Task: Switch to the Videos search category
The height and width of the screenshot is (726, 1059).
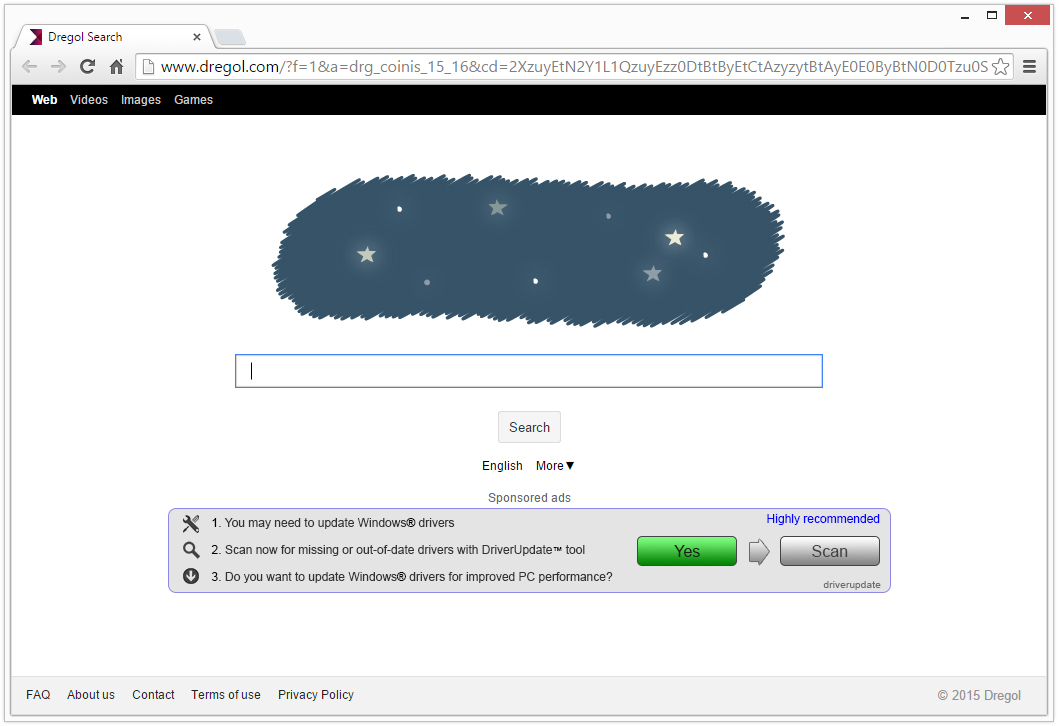Action: coord(89,100)
